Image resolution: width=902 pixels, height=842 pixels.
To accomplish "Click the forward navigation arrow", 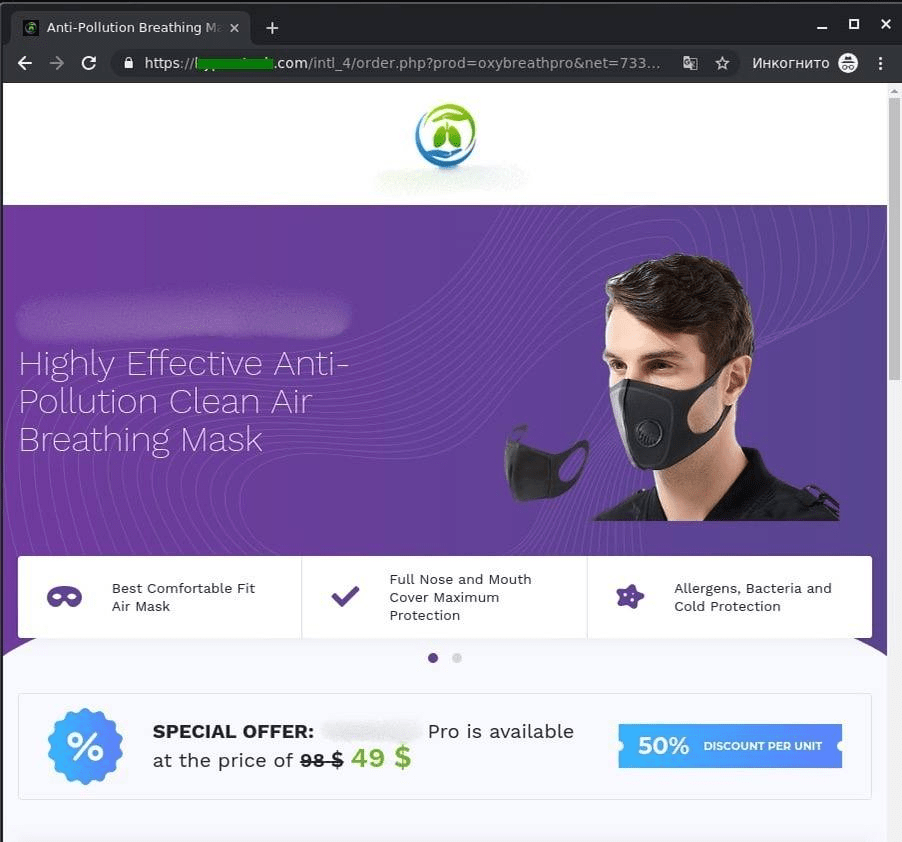I will (x=57, y=63).
